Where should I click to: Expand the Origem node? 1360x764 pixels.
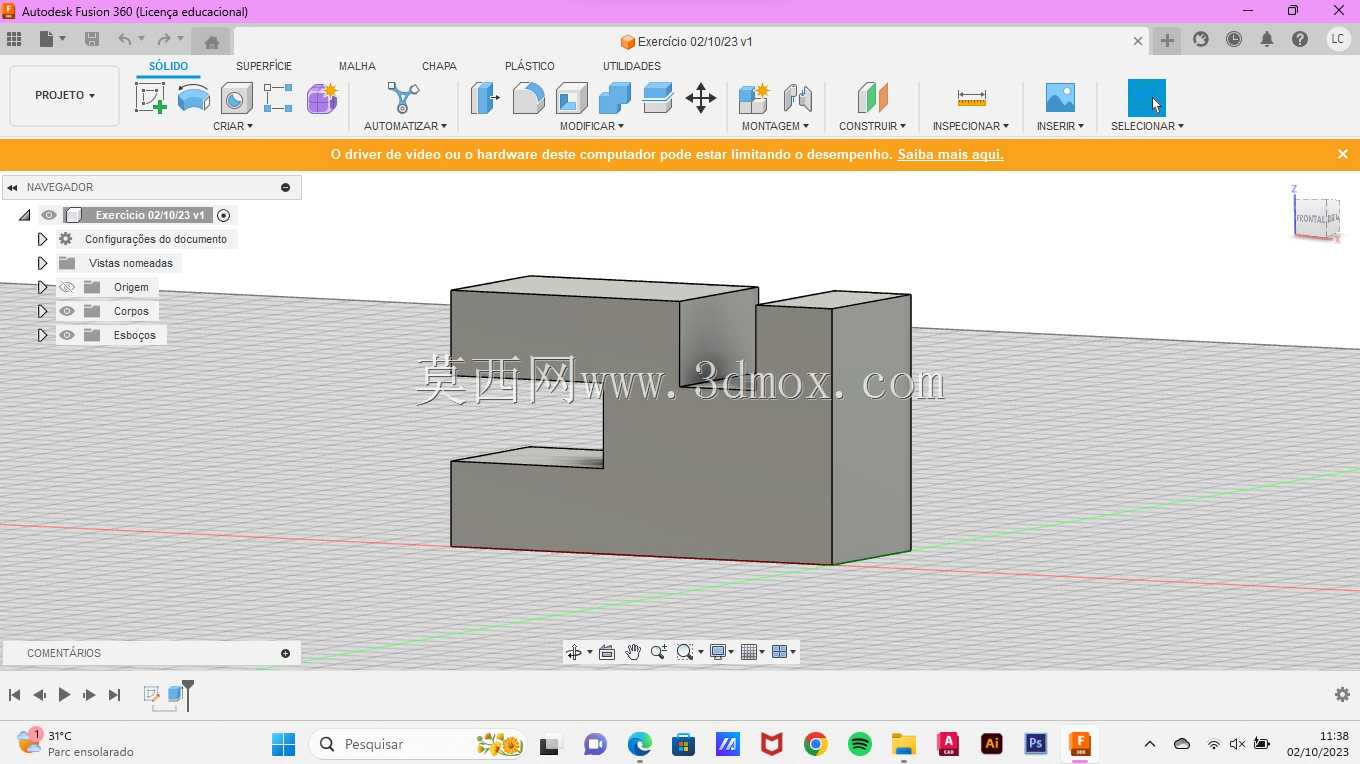(42, 287)
